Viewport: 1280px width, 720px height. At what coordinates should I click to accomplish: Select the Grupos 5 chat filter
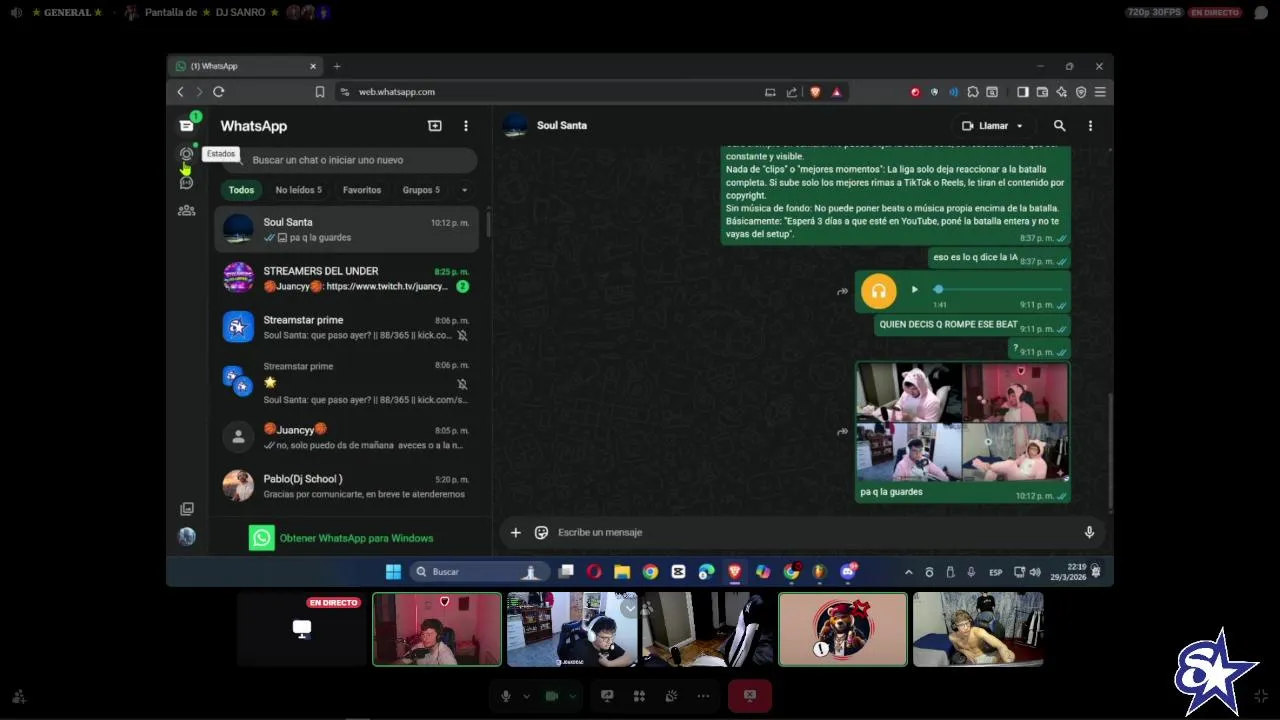[421, 190]
